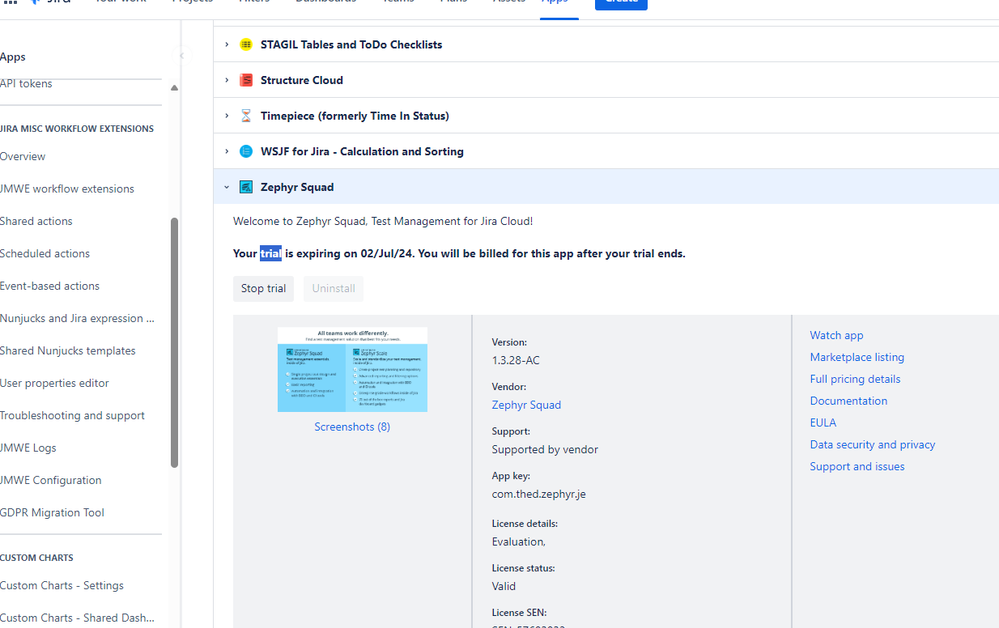Screen dimensions: 999x628
Task: Expand the STAGIL Tables and ToDo Checklists entry
Action: tap(227, 44)
